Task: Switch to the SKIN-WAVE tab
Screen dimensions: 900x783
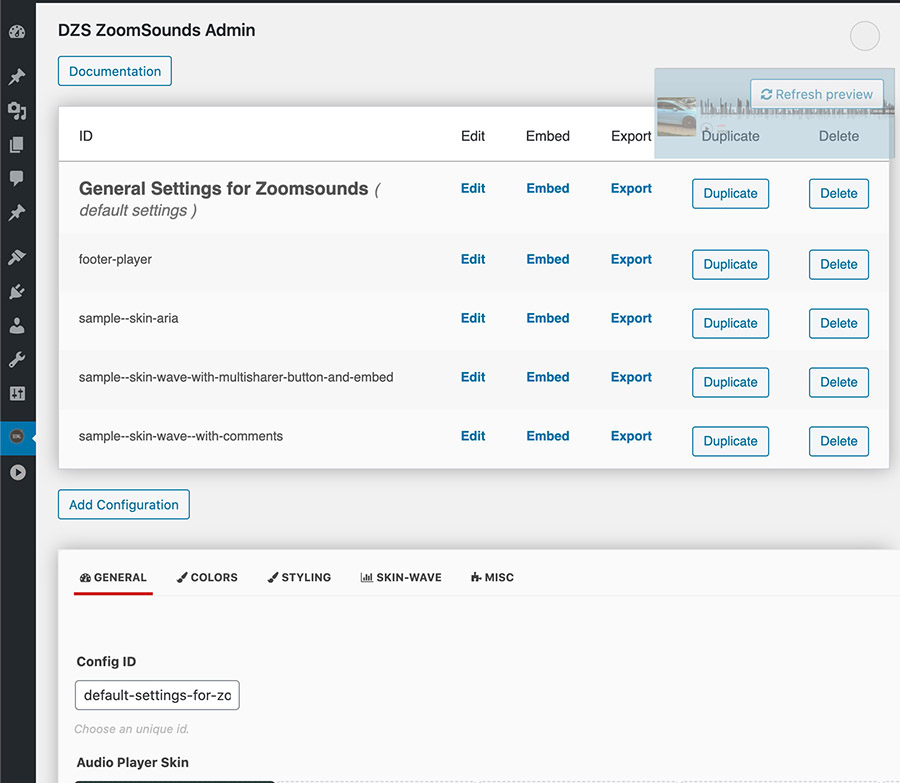Action: [401, 577]
